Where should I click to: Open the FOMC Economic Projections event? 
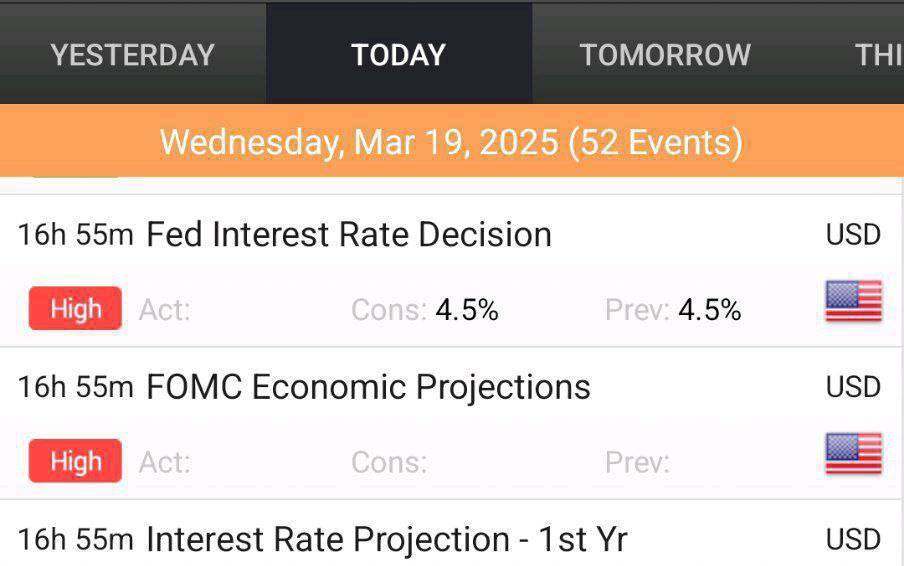pyautogui.click(x=451, y=424)
